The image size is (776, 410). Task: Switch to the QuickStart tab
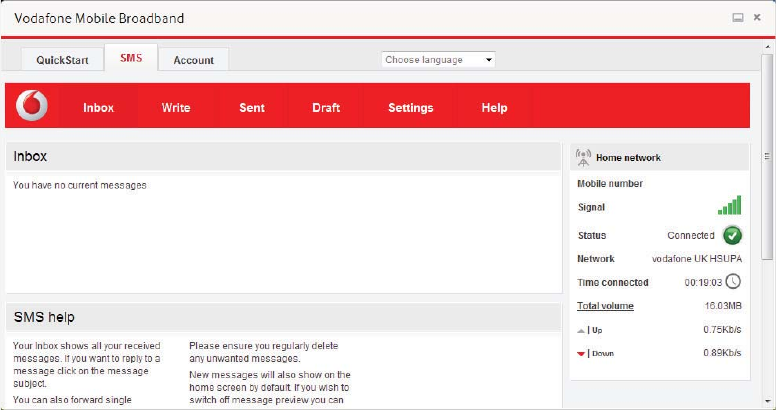click(x=62, y=60)
